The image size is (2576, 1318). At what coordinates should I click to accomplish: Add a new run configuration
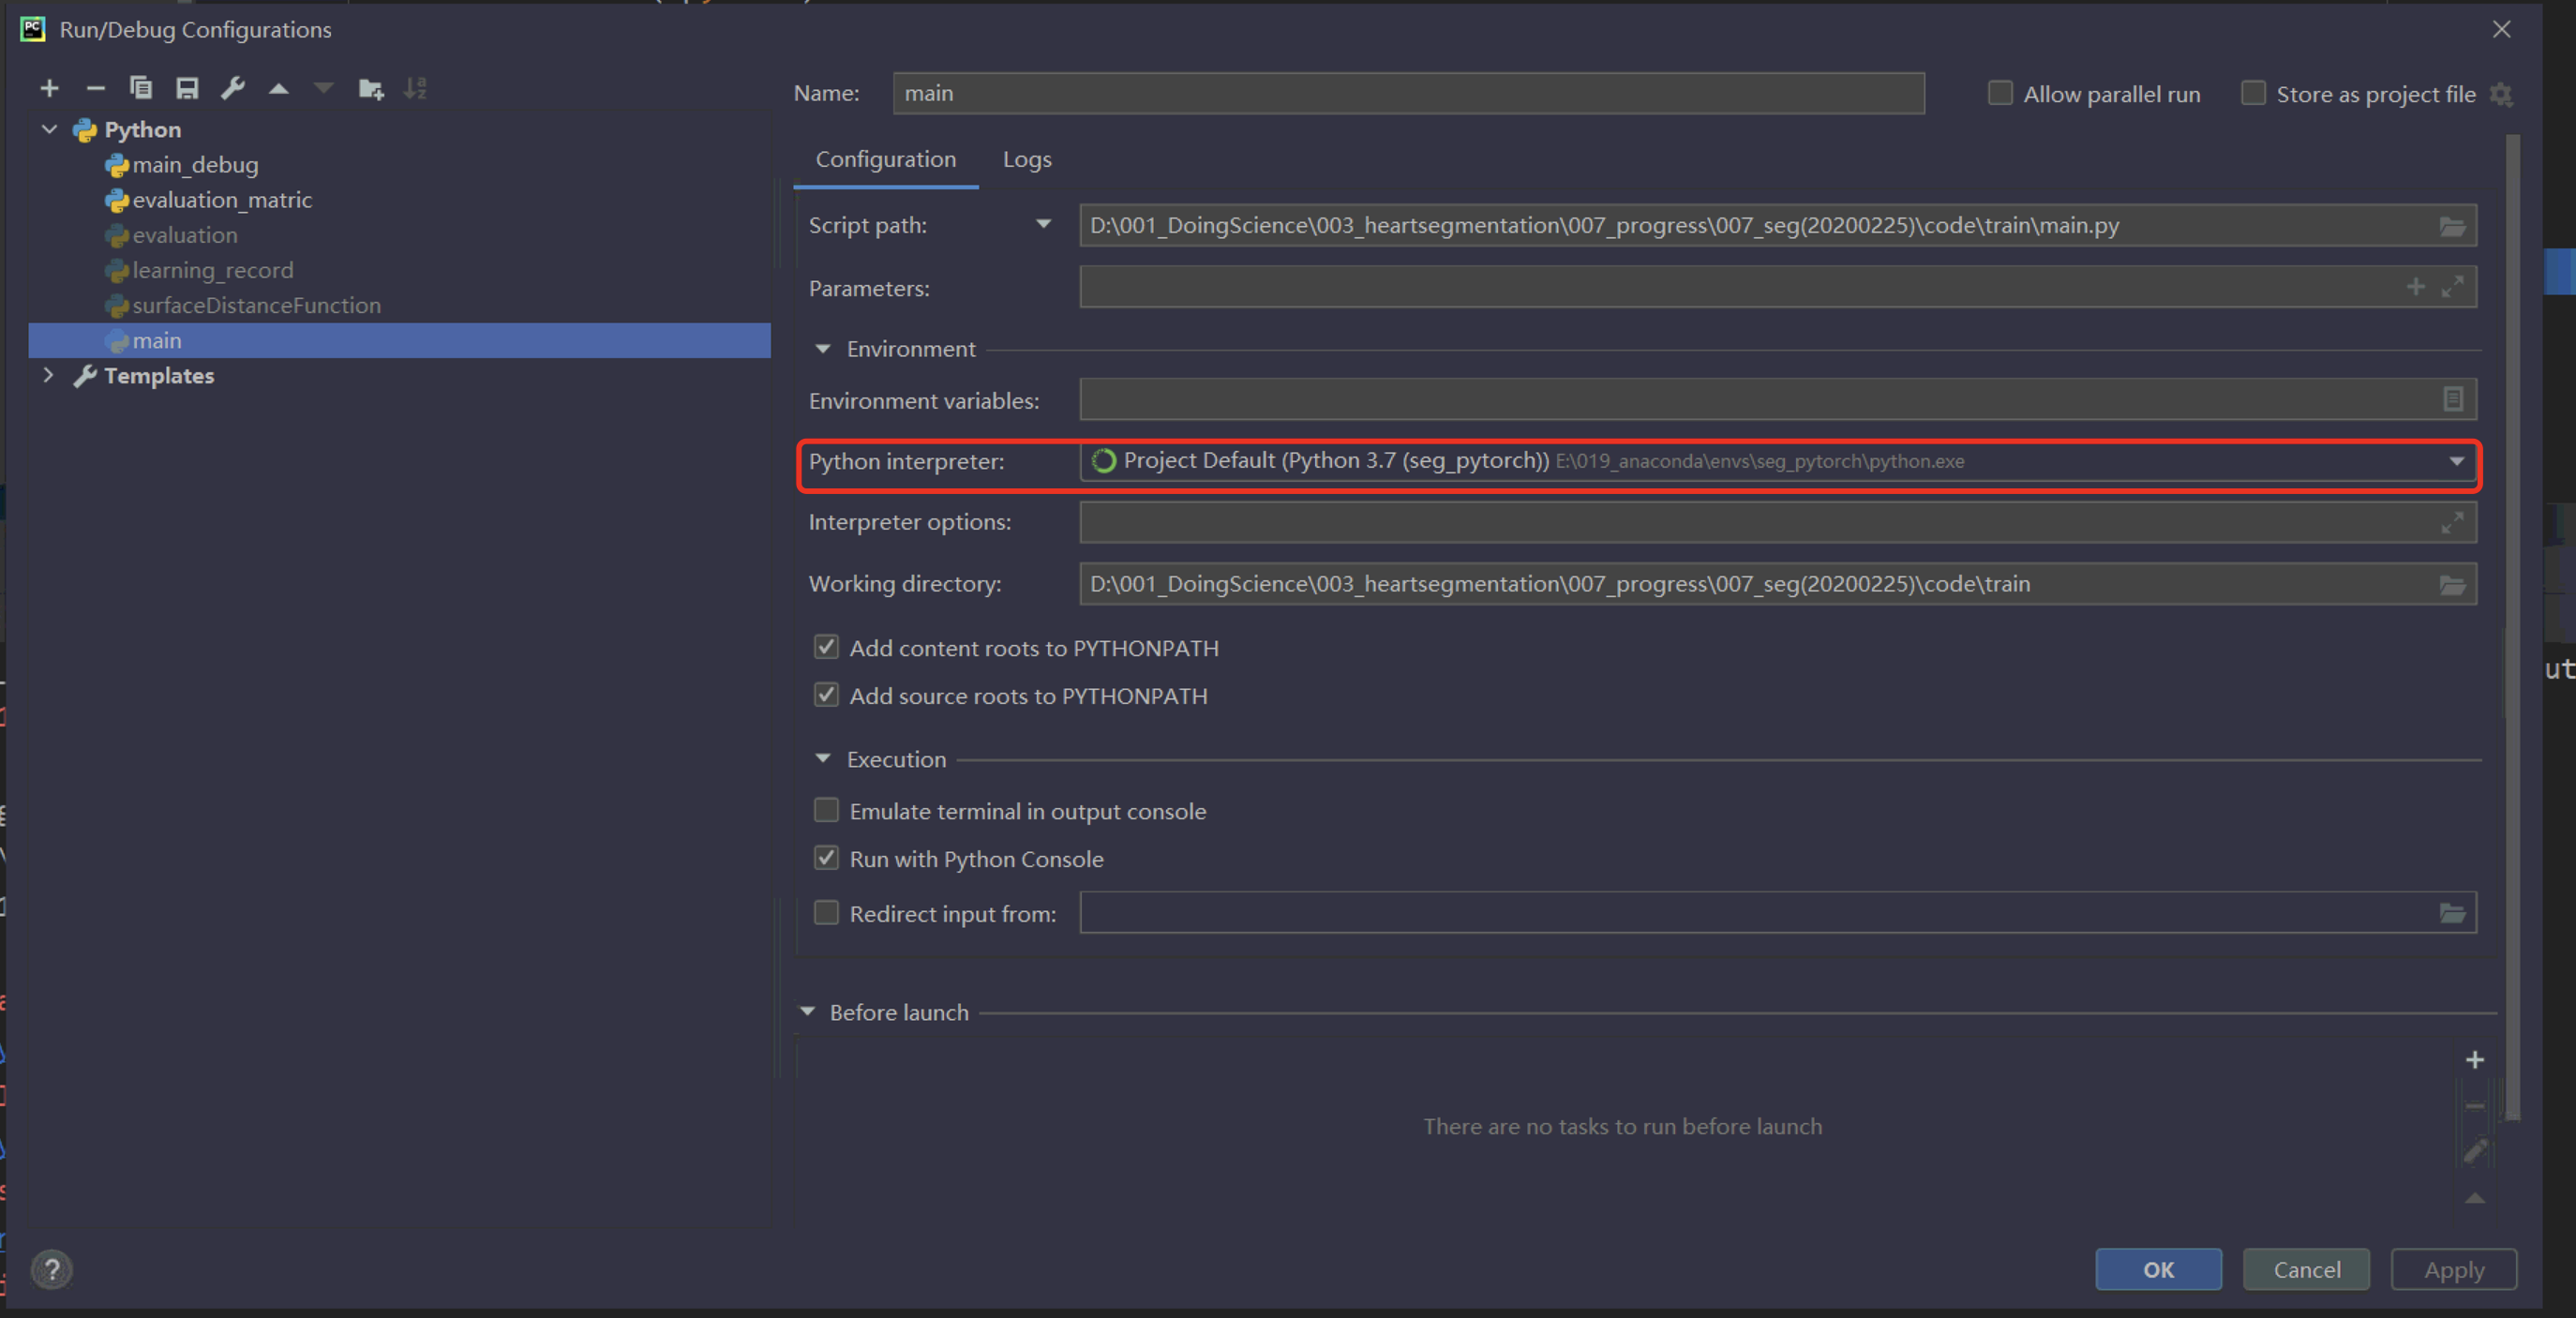[x=49, y=89]
